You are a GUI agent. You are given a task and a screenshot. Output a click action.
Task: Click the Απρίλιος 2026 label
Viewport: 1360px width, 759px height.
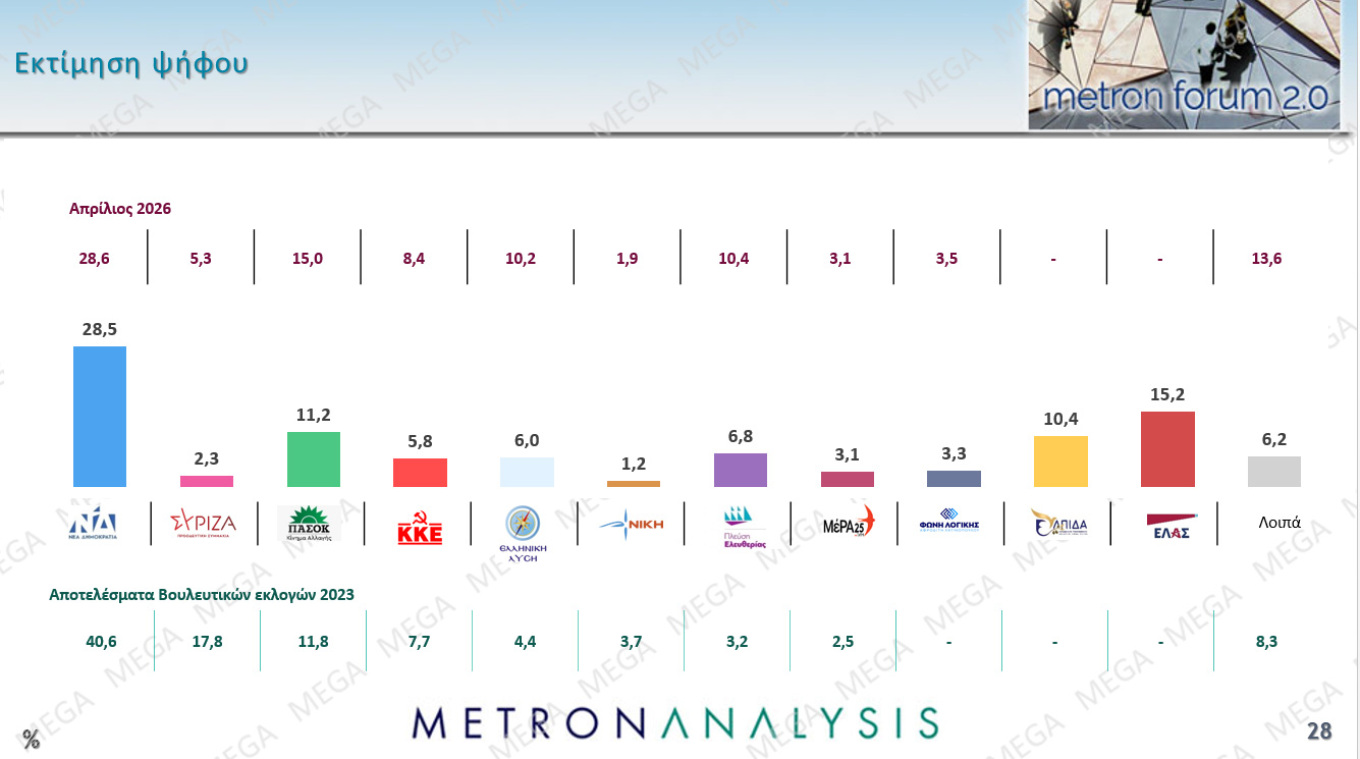pos(120,209)
